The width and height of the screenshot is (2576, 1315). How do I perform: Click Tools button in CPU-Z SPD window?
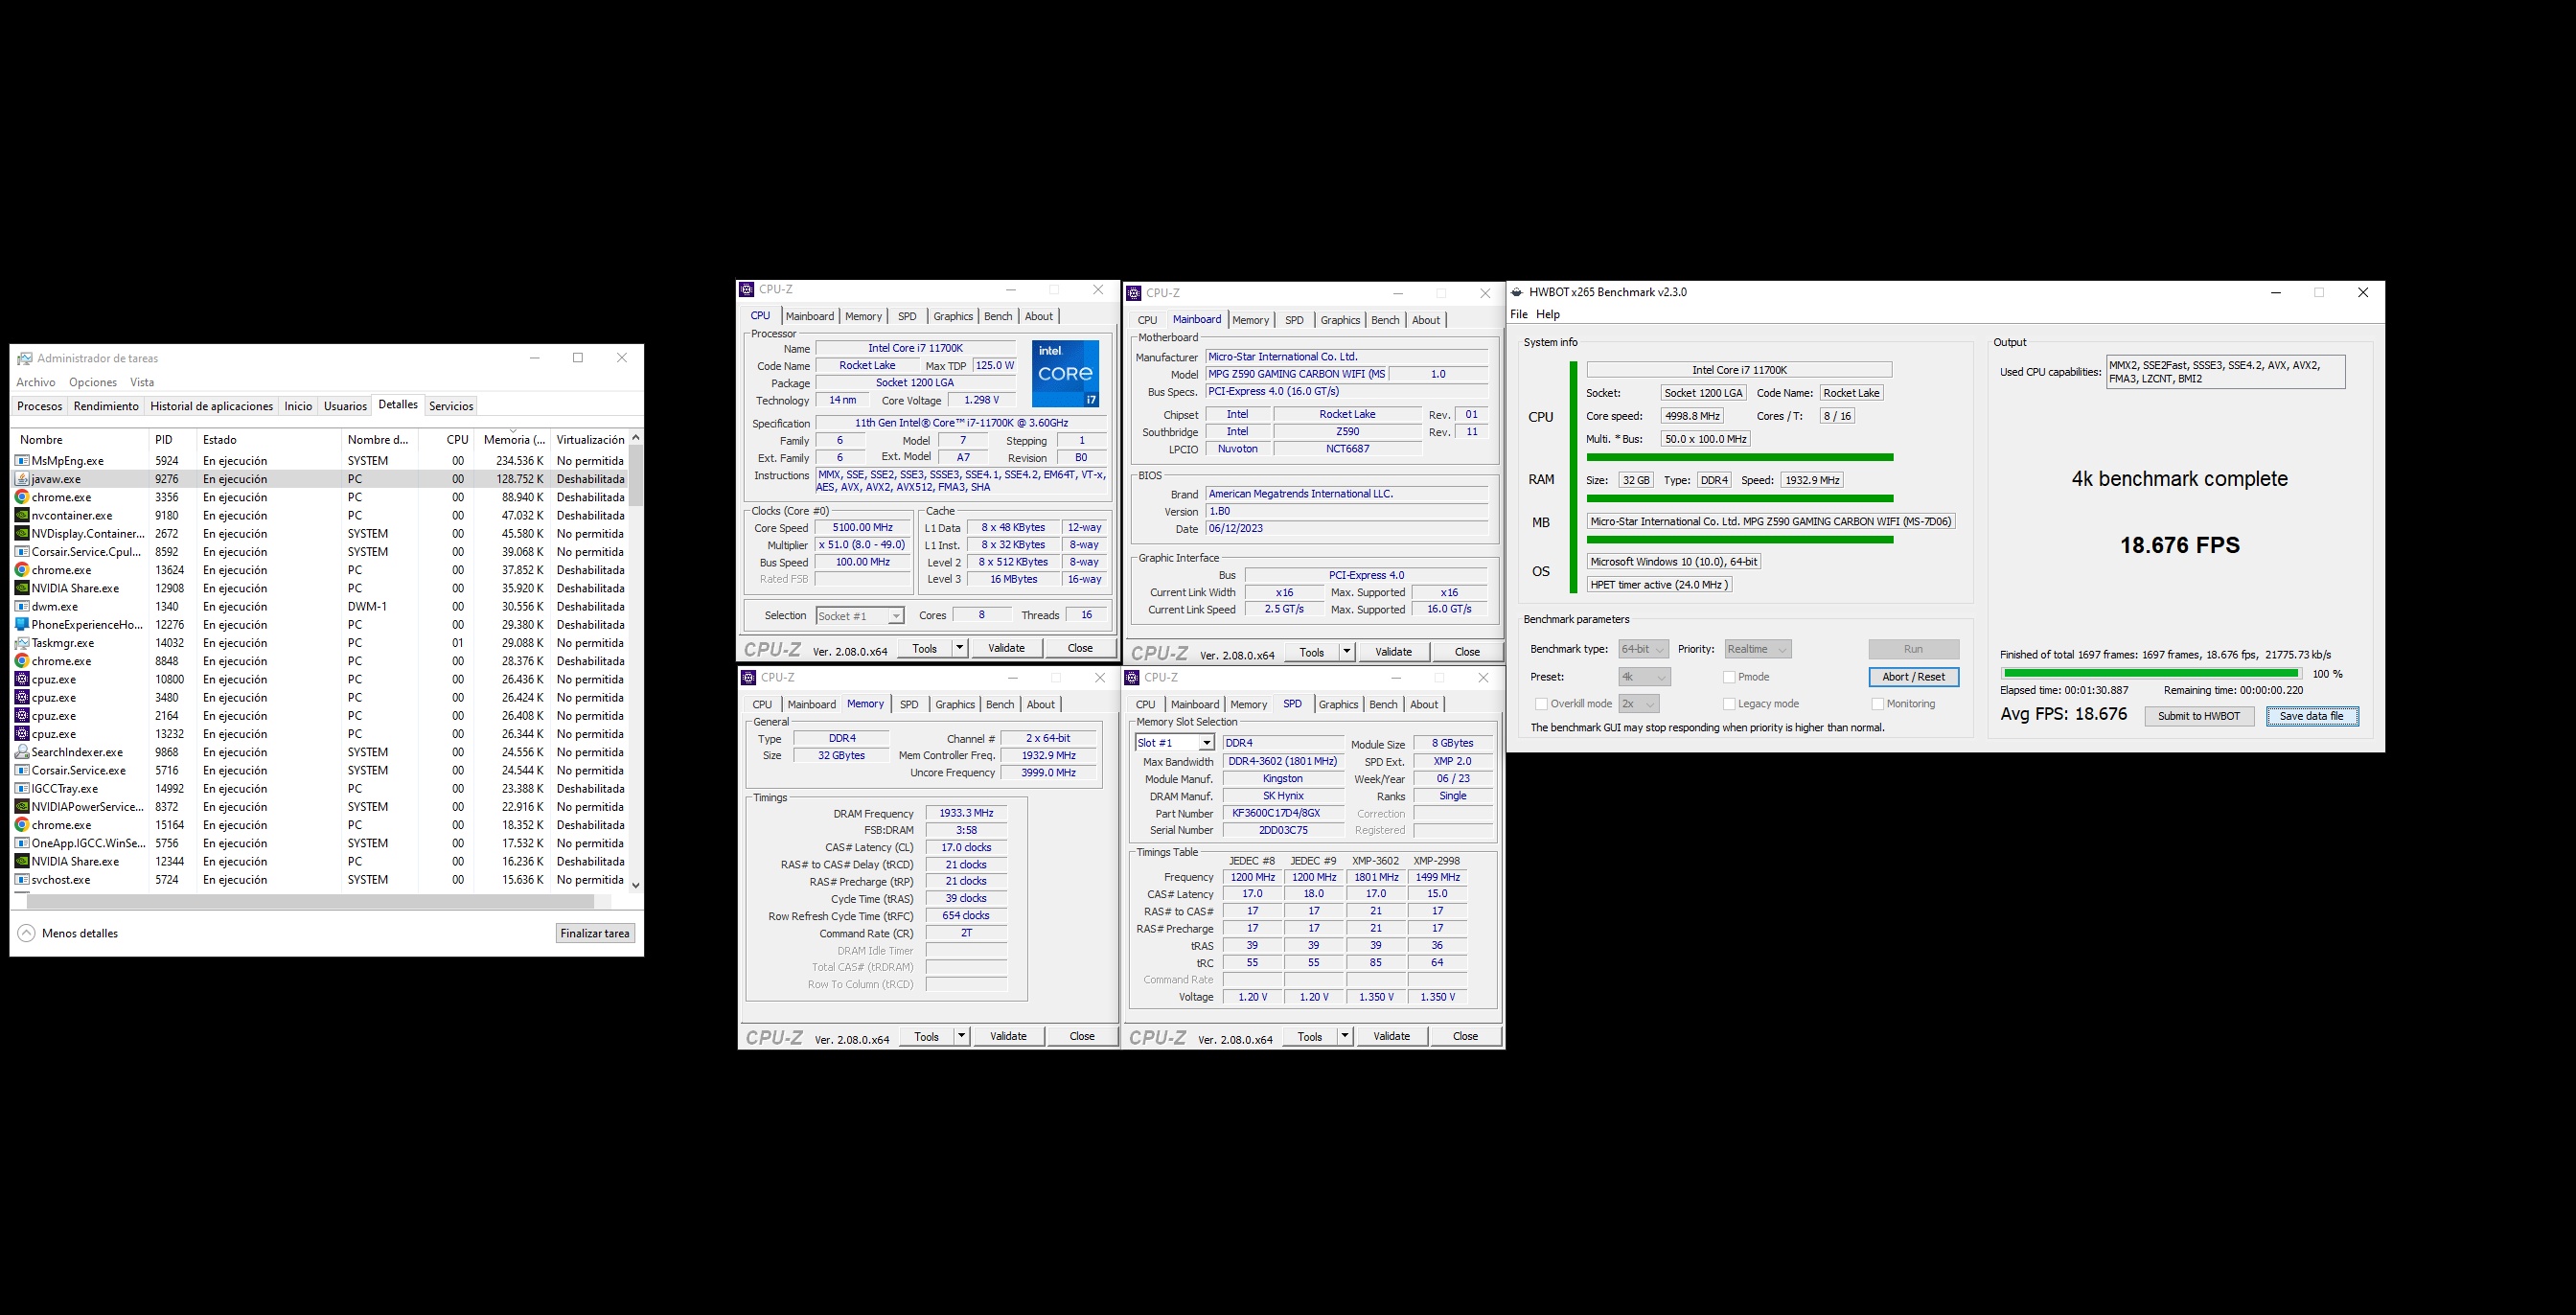pos(1310,1036)
